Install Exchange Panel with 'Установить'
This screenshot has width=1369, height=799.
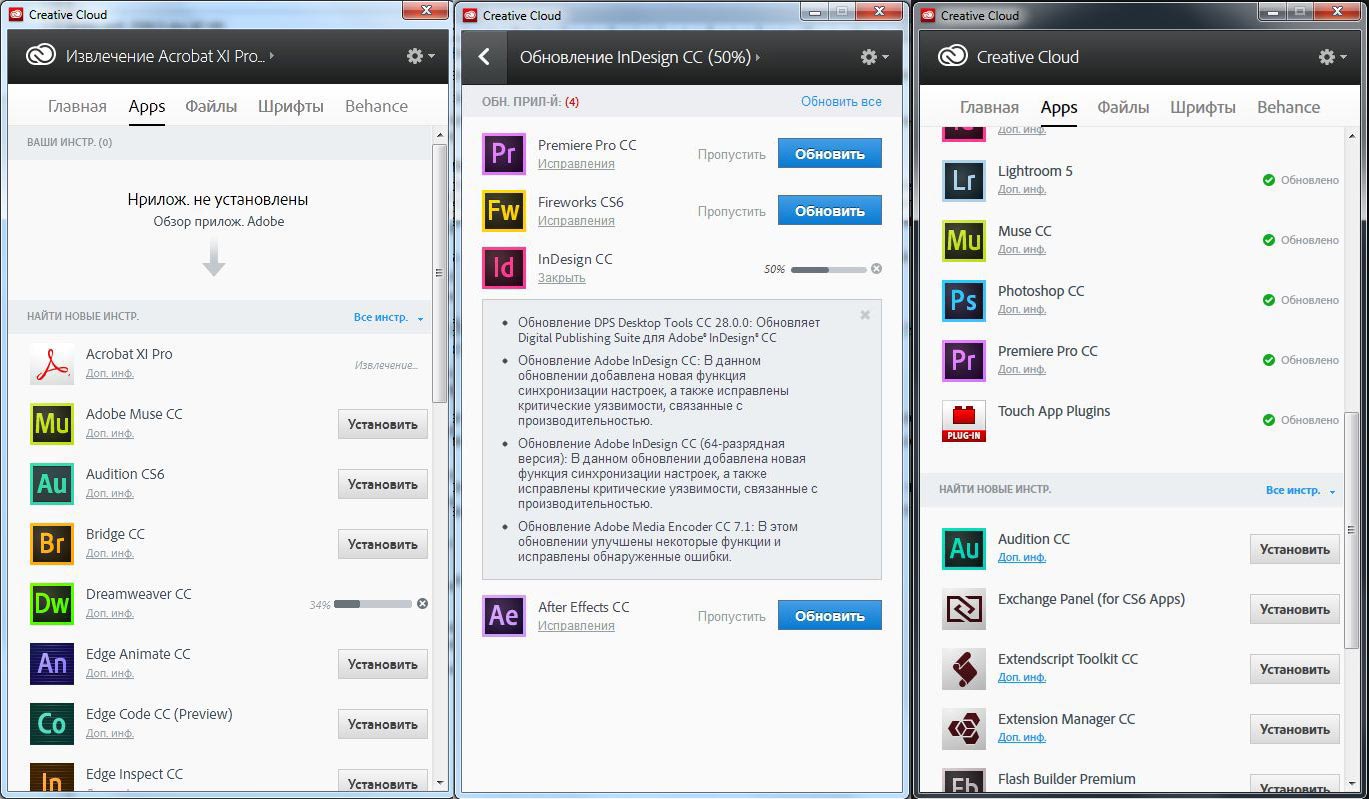[1295, 609]
